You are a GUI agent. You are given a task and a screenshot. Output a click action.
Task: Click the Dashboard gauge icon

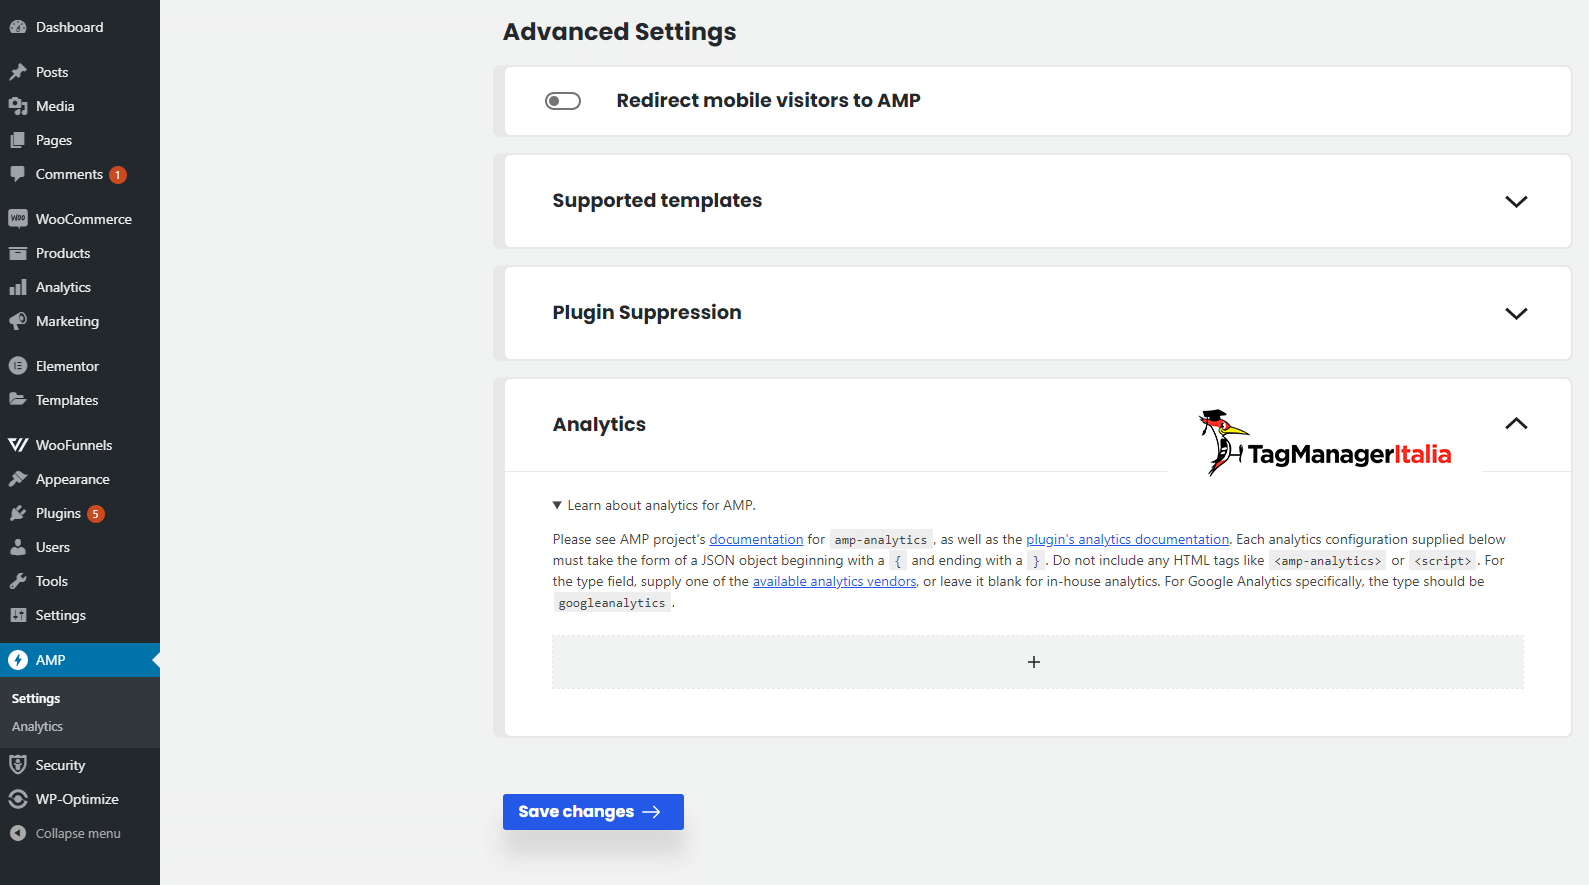pyautogui.click(x=18, y=27)
